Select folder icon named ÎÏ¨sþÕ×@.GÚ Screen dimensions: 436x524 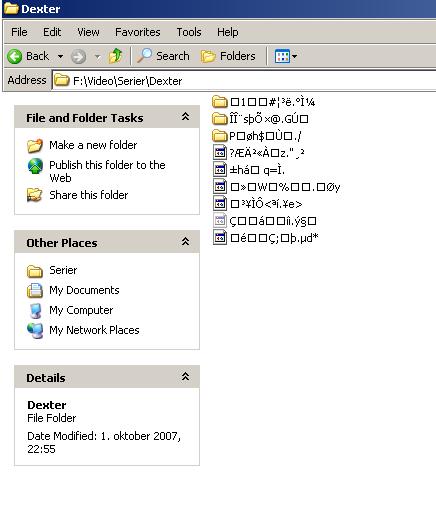click(x=220, y=118)
